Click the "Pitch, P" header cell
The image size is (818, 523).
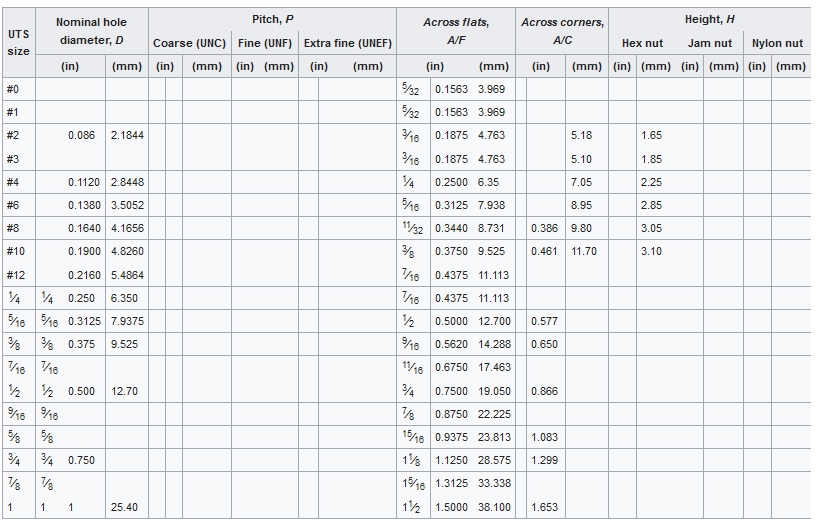click(273, 20)
